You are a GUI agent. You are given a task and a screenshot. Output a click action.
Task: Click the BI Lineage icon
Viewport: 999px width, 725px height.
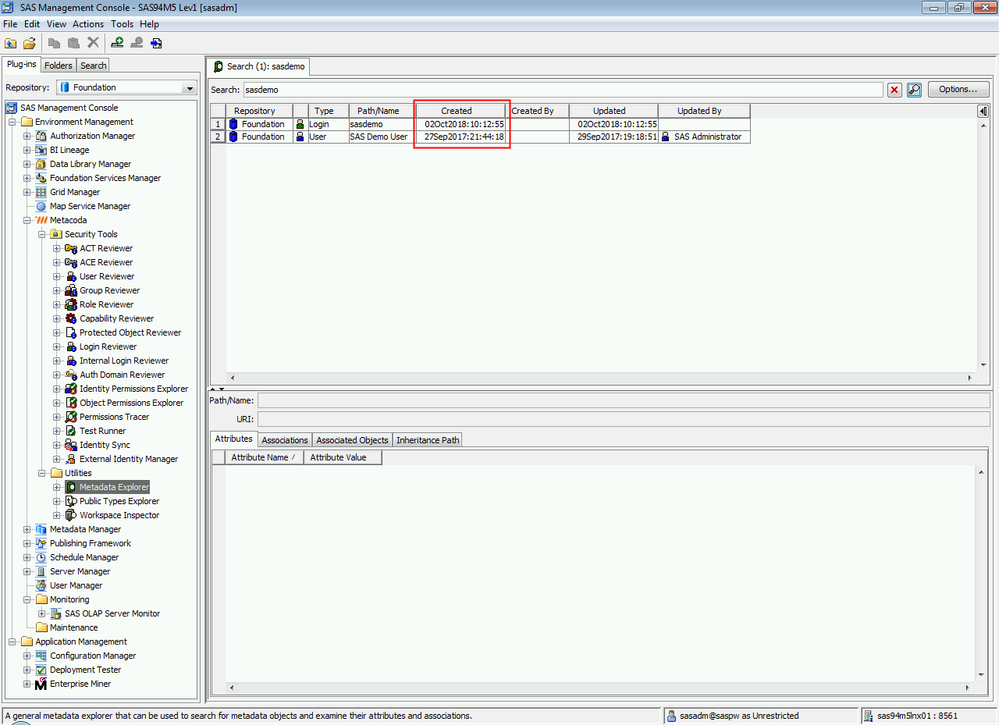click(x=41, y=150)
